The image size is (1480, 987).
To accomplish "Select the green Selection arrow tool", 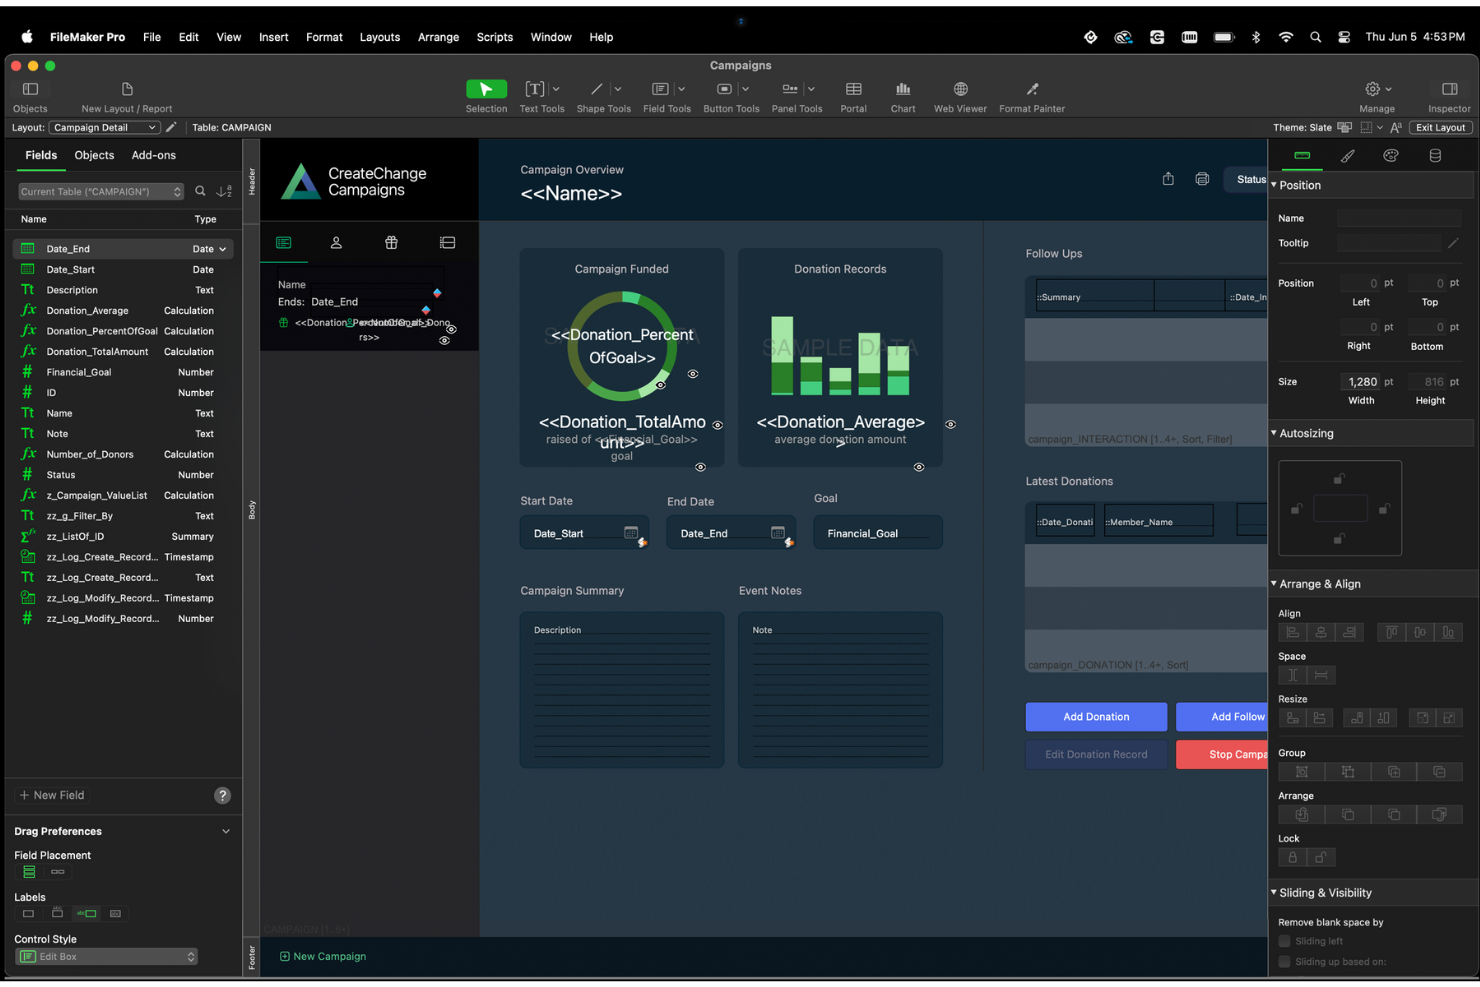I will [486, 90].
